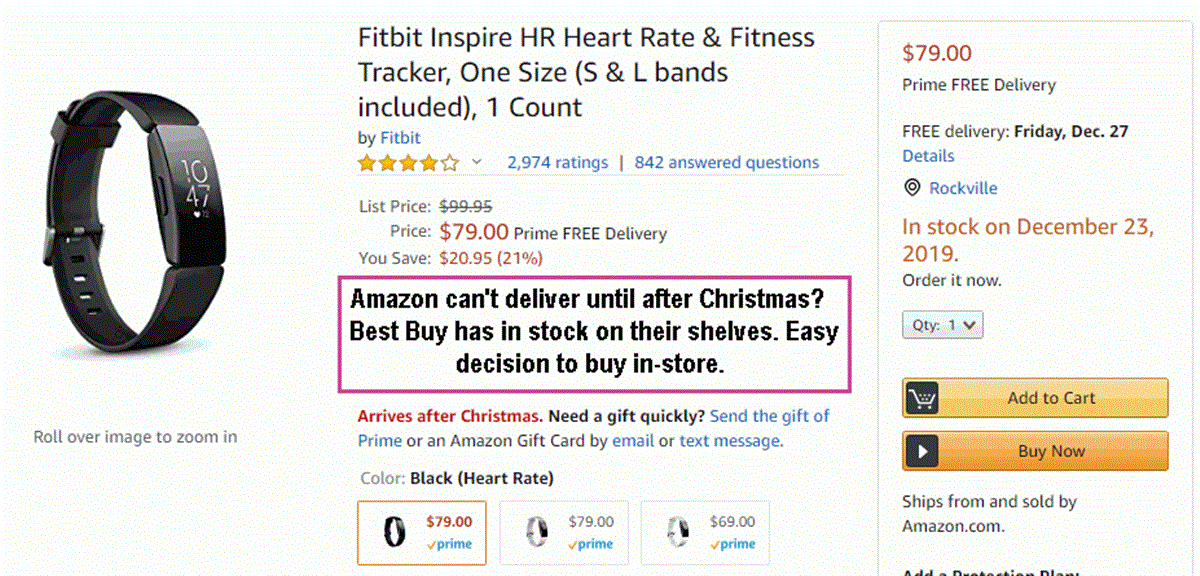This screenshot has height=576, width=1200.
Task: Choose the middle $79.00 color variant
Action: [x=563, y=533]
